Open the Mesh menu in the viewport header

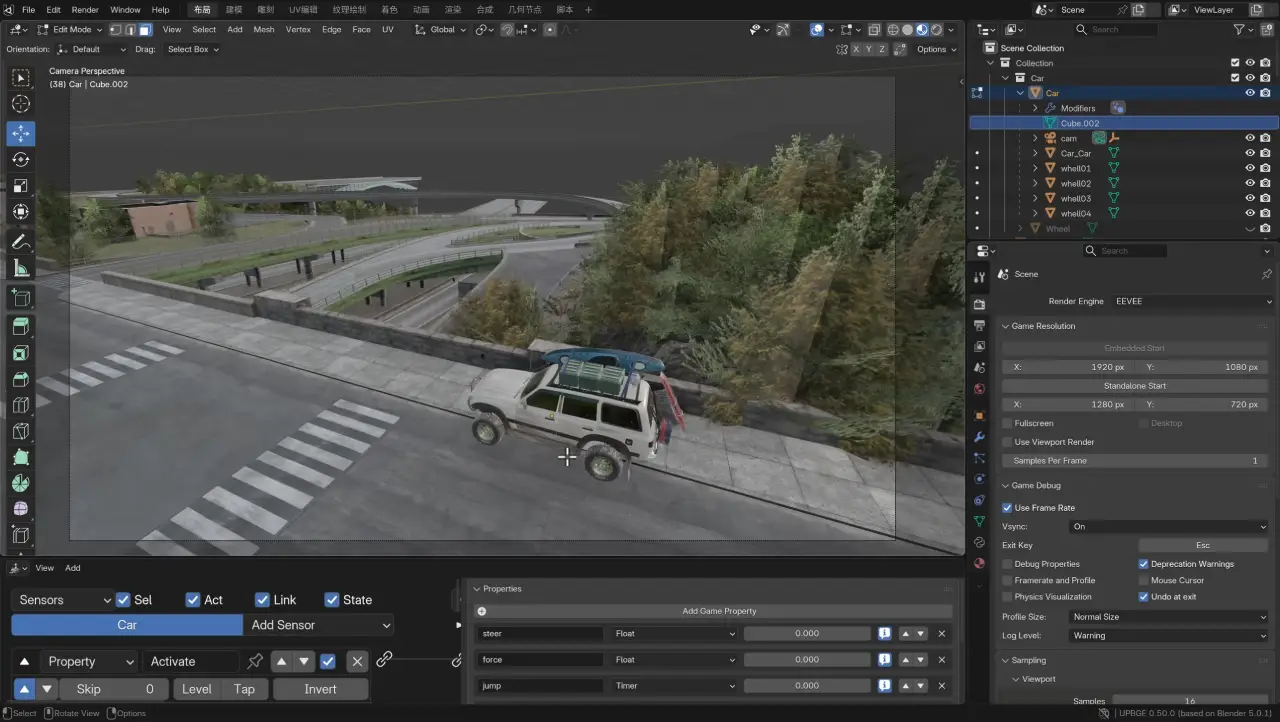(x=263, y=29)
